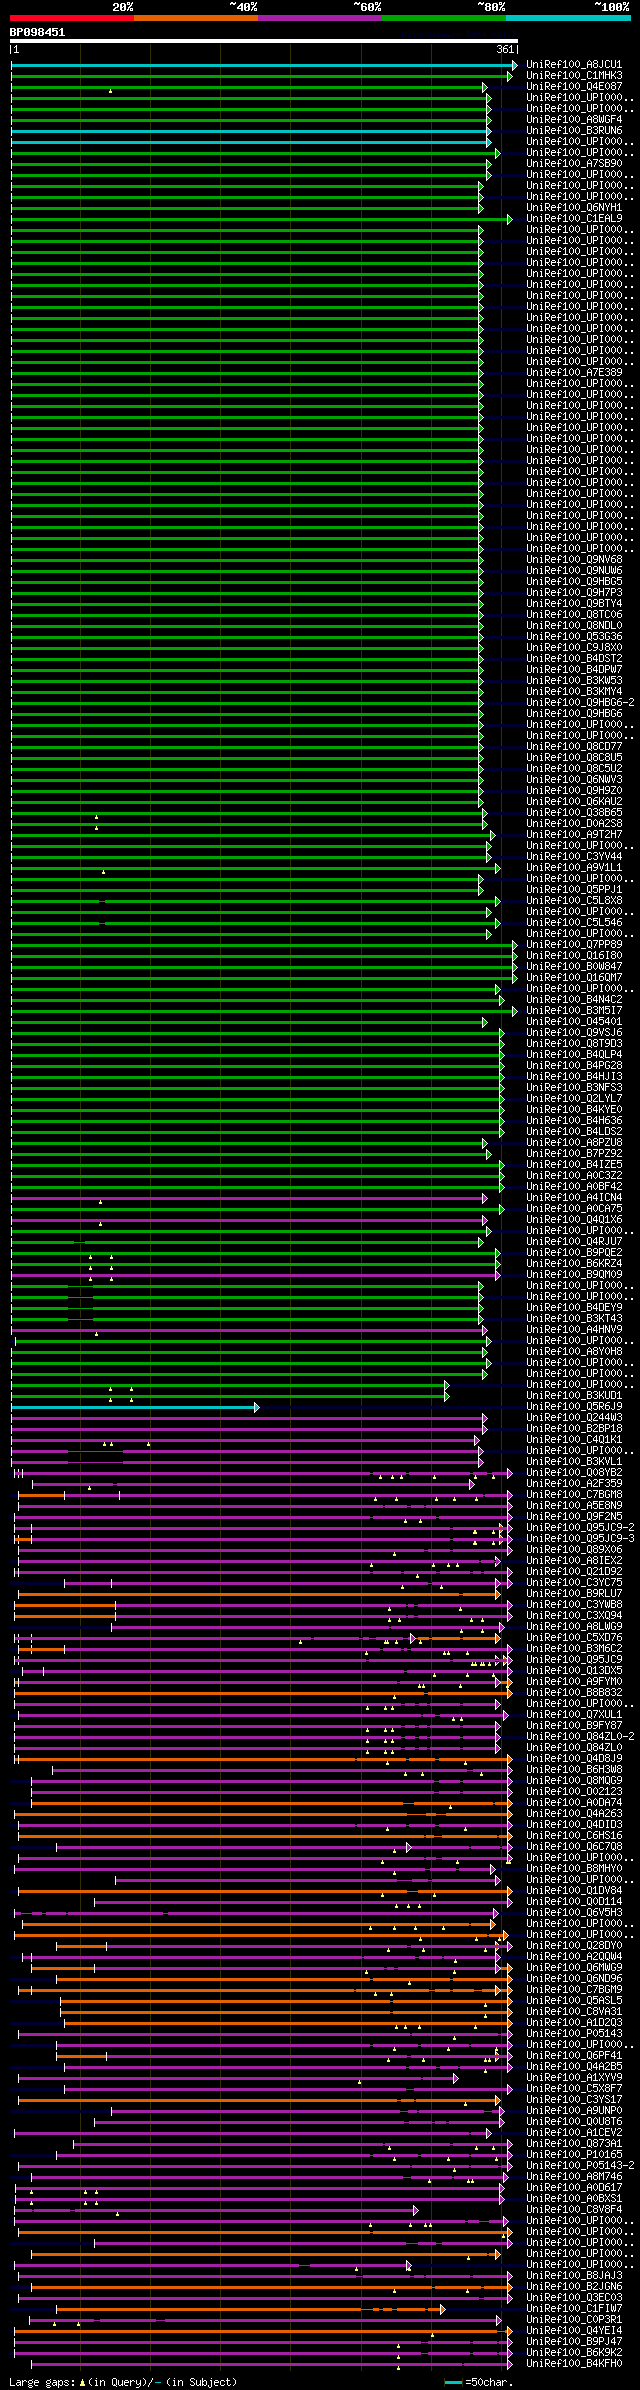
Task: Open the UniRef100_A8WGF4 hit label
Action: 574,119
